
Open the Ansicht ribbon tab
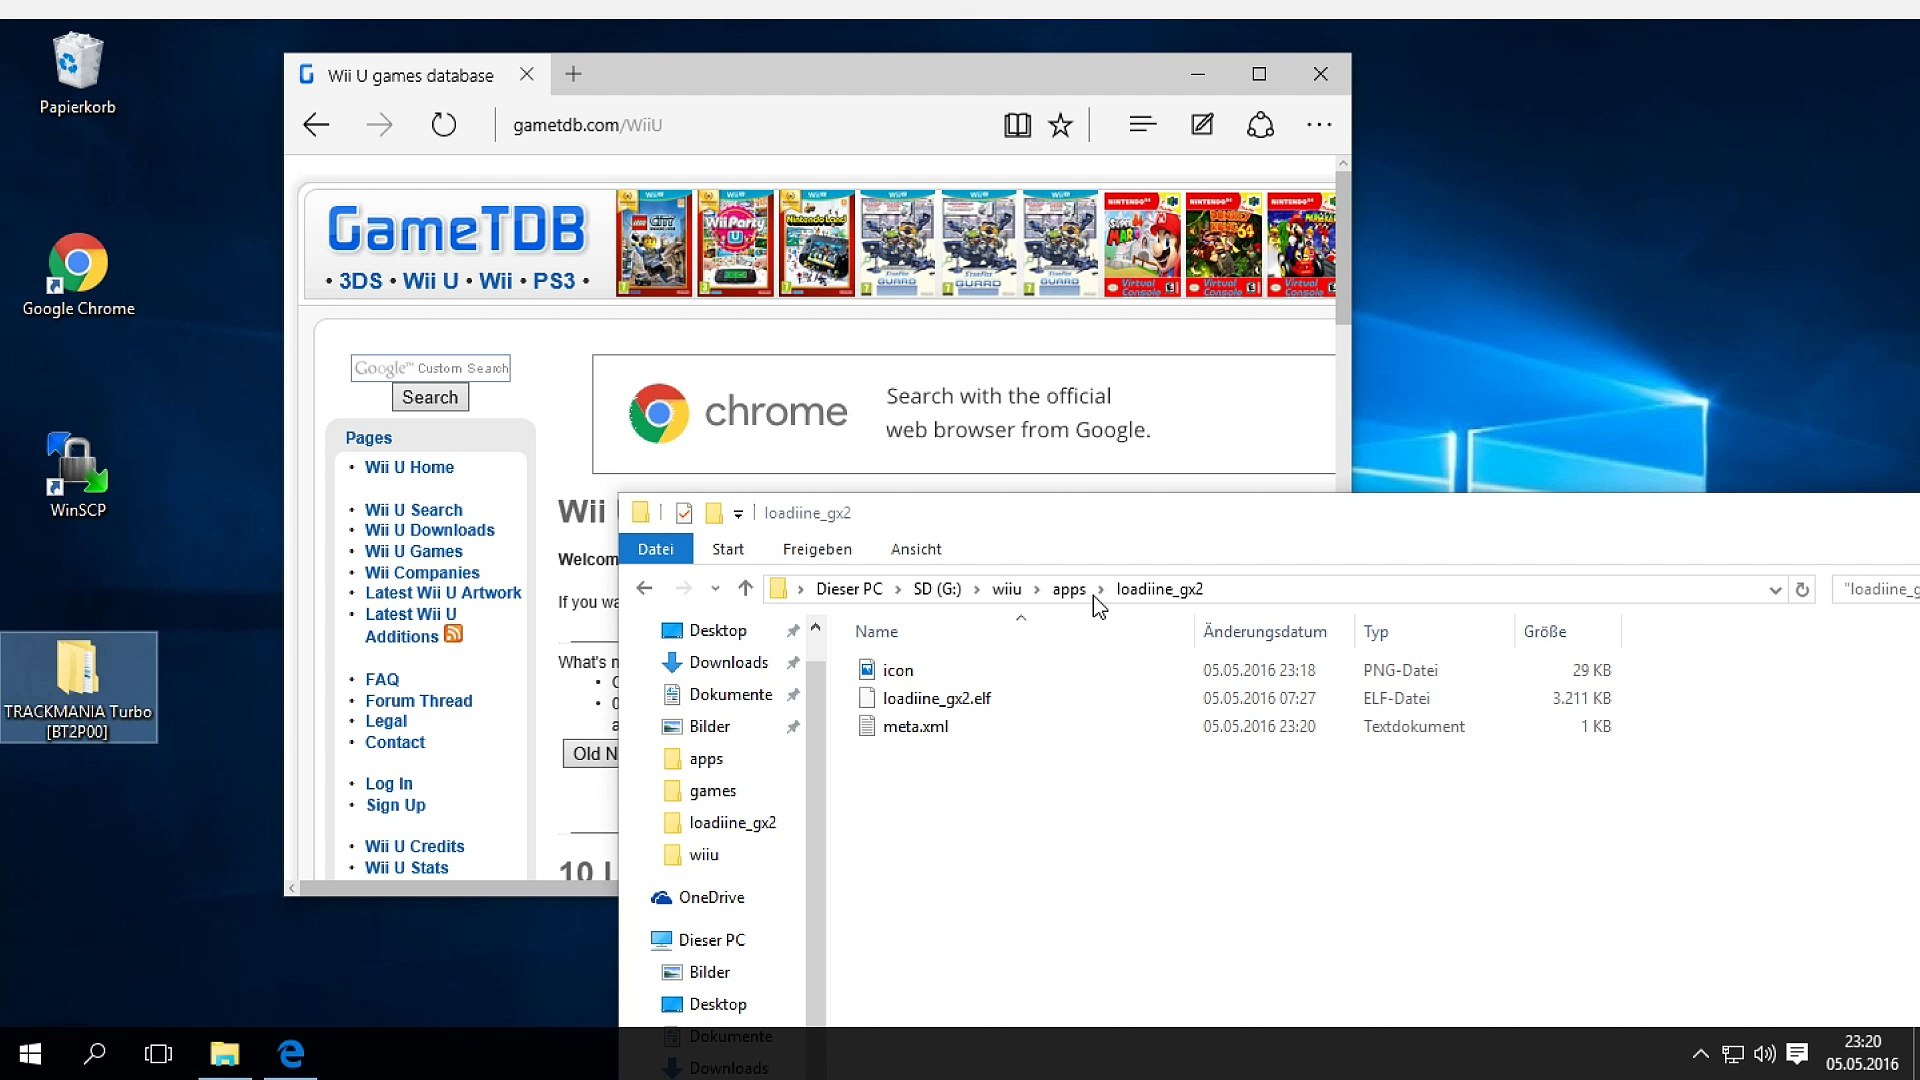click(916, 549)
